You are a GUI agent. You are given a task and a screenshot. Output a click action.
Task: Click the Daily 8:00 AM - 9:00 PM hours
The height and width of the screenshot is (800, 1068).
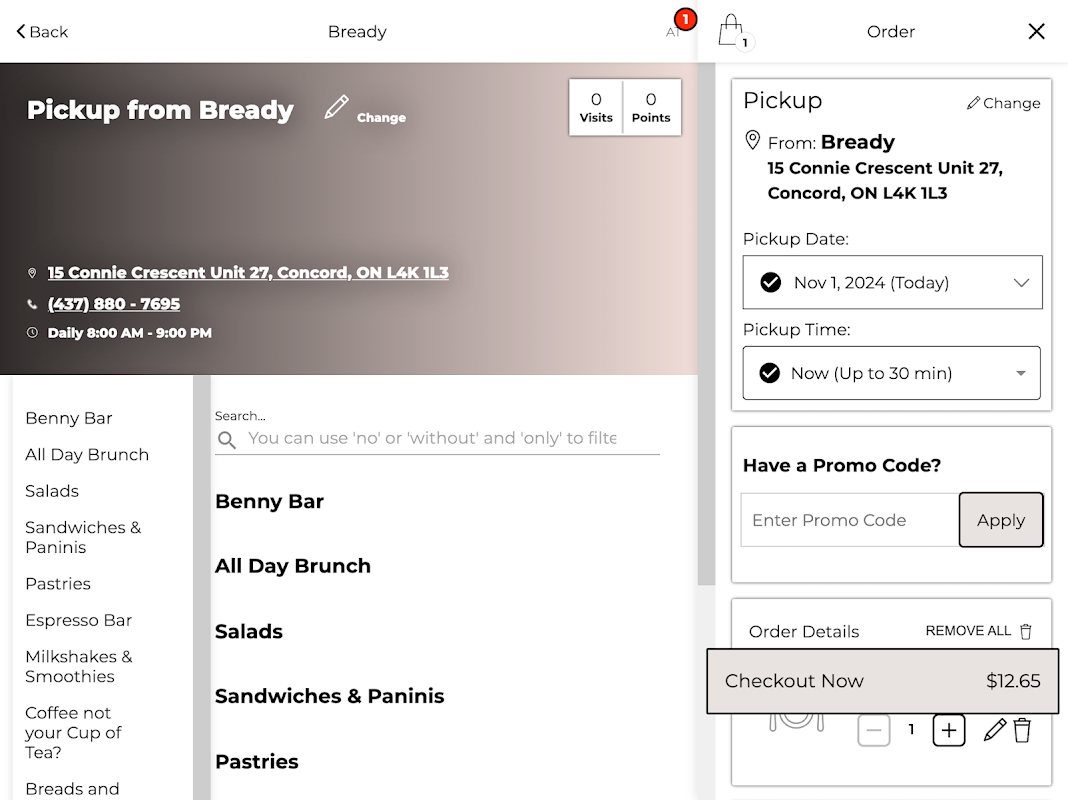pyautogui.click(x=129, y=333)
